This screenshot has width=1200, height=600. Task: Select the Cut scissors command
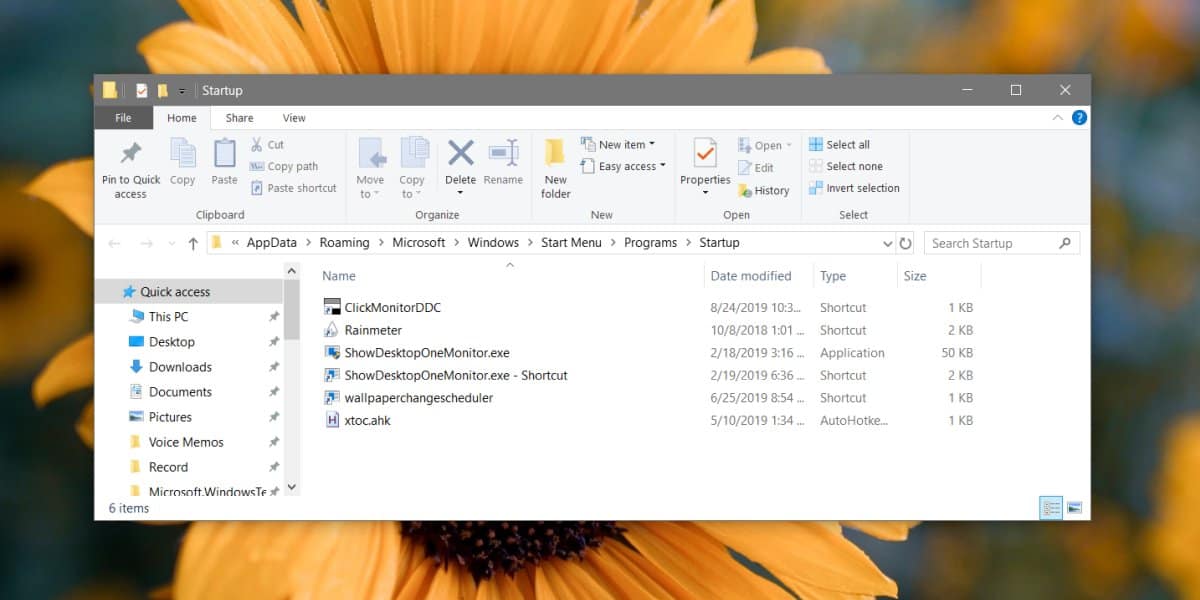tap(267, 145)
